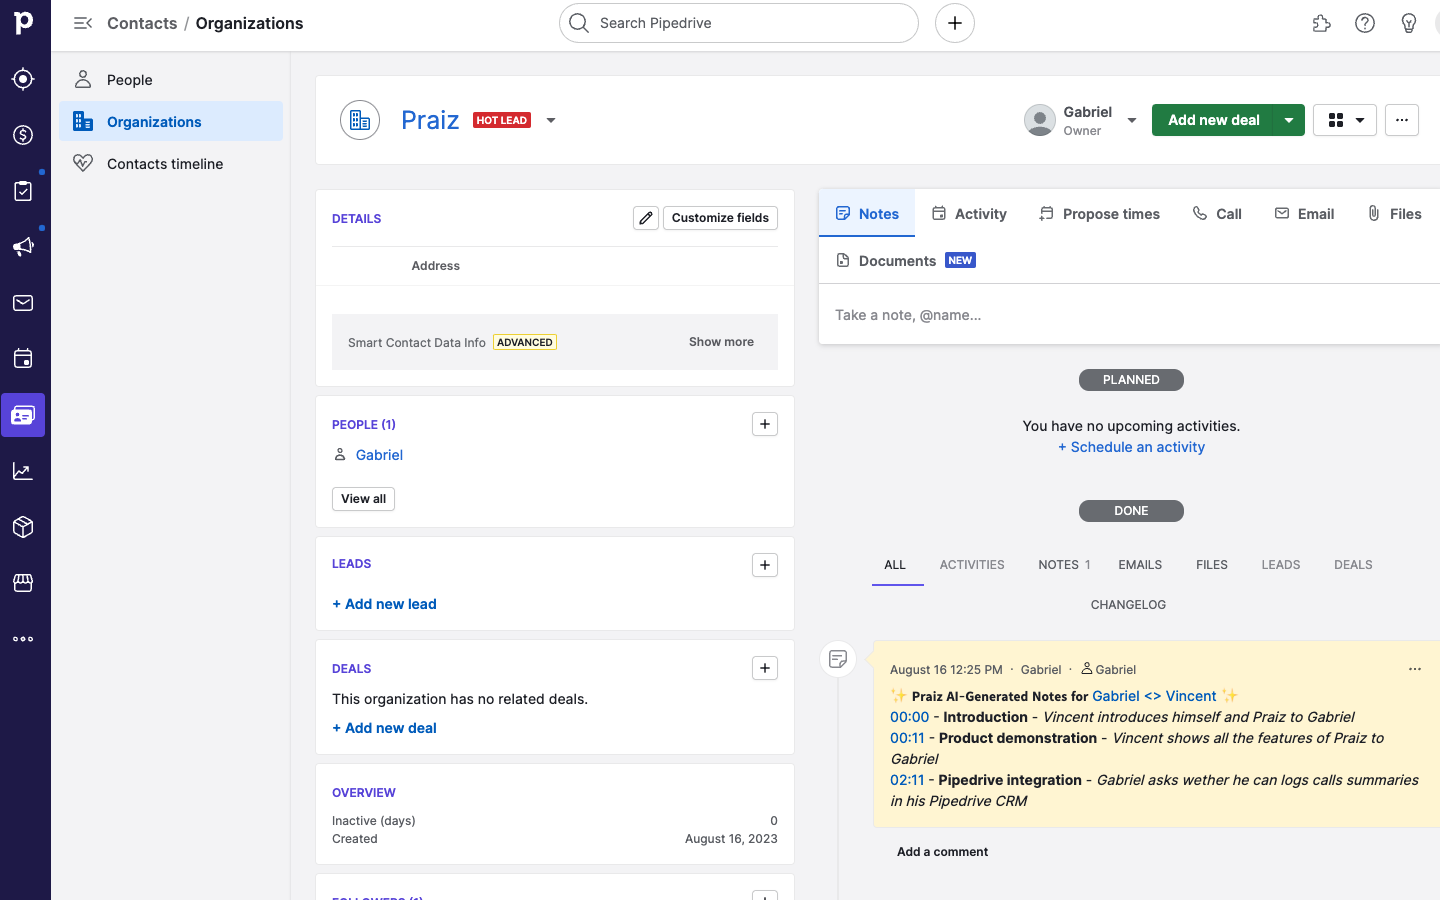Click Gabriel <> Vincent link in note
This screenshot has height=900, width=1440.
[x=1154, y=696]
